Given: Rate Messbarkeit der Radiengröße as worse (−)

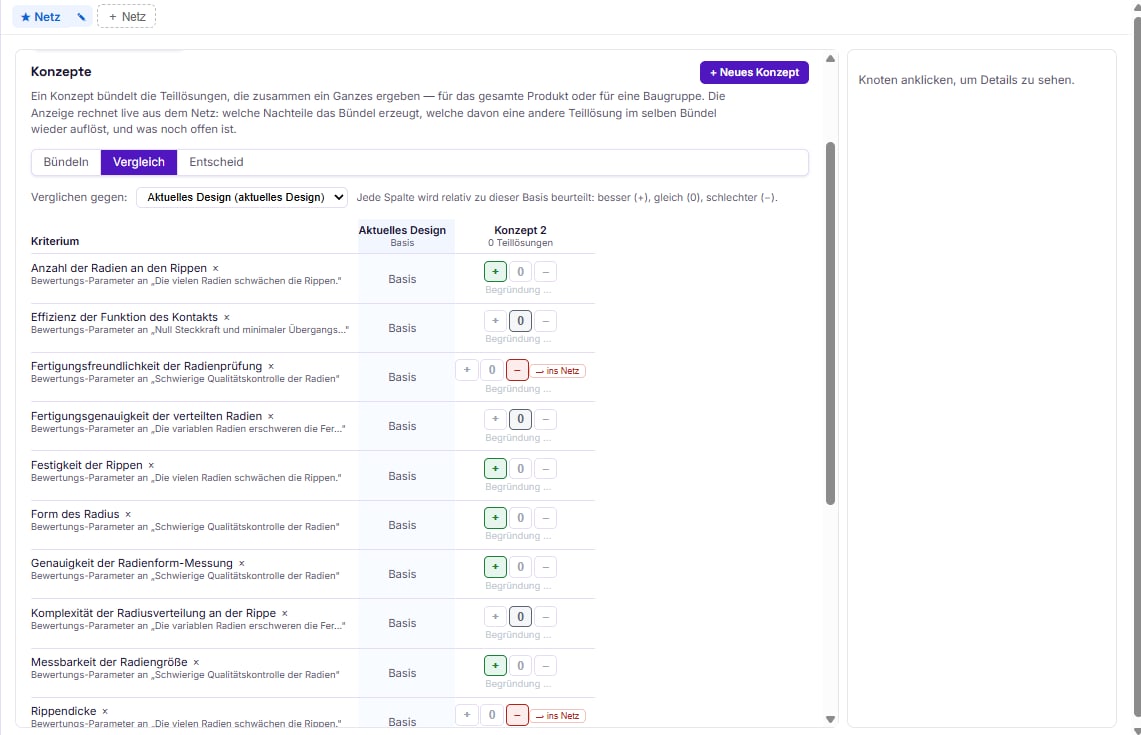Looking at the screenshot, I should point(546,666).
